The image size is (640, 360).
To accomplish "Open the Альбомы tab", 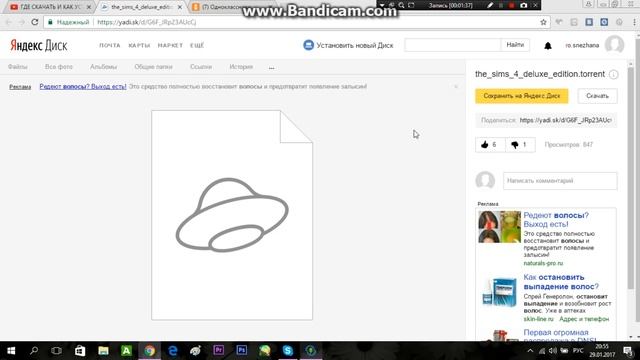I will pyautogui.click(x=103, y=67).
